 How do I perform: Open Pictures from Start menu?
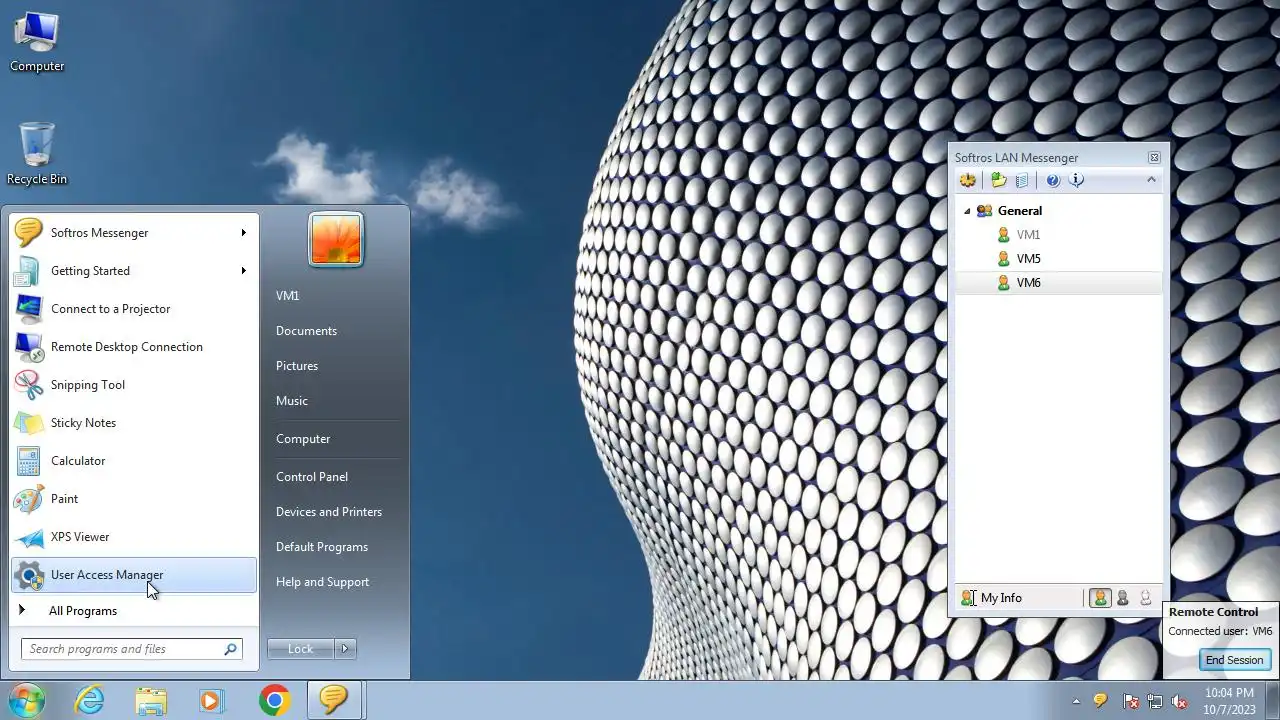pyautogui.click(x=297, y=366)
